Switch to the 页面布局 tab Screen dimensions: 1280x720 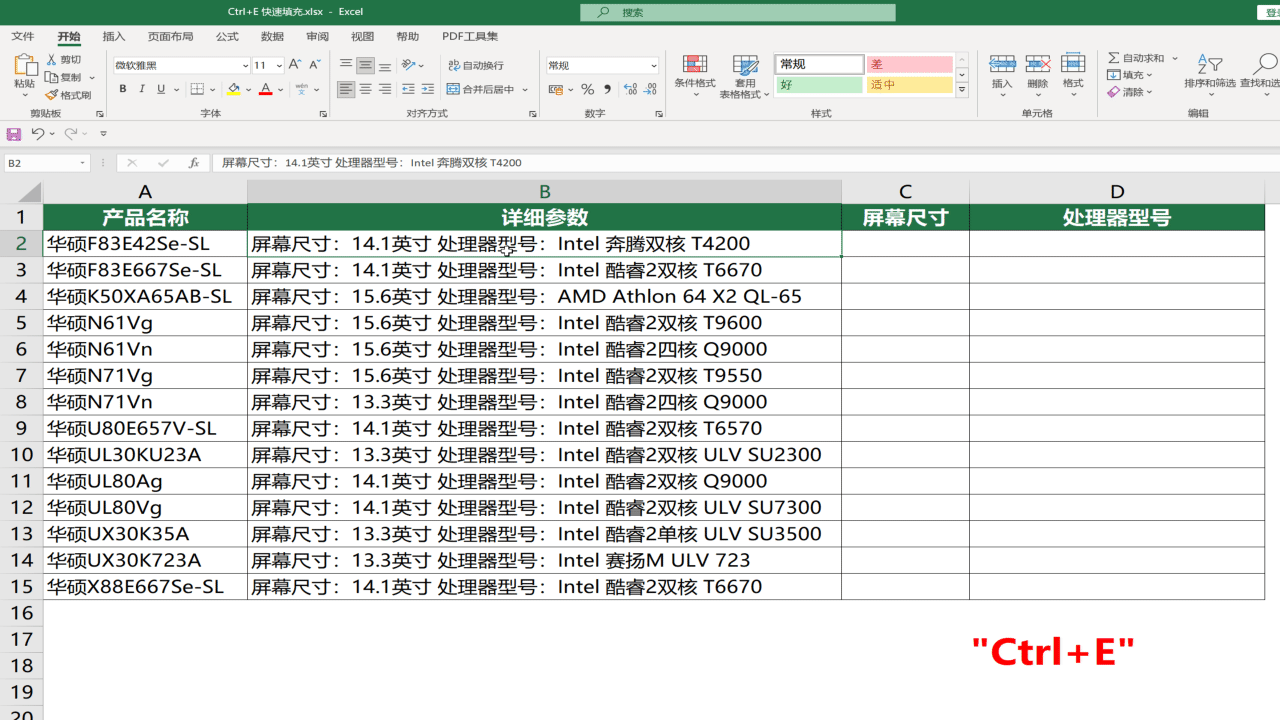[x=170, y=36]
